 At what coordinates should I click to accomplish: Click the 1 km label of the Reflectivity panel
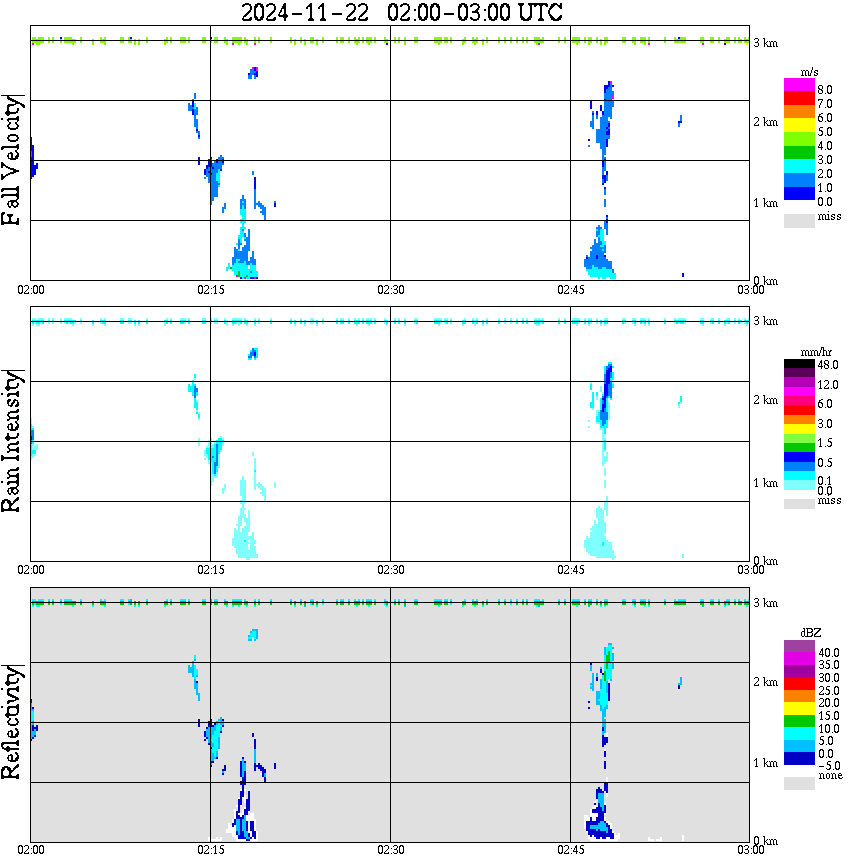coord(765,763)
